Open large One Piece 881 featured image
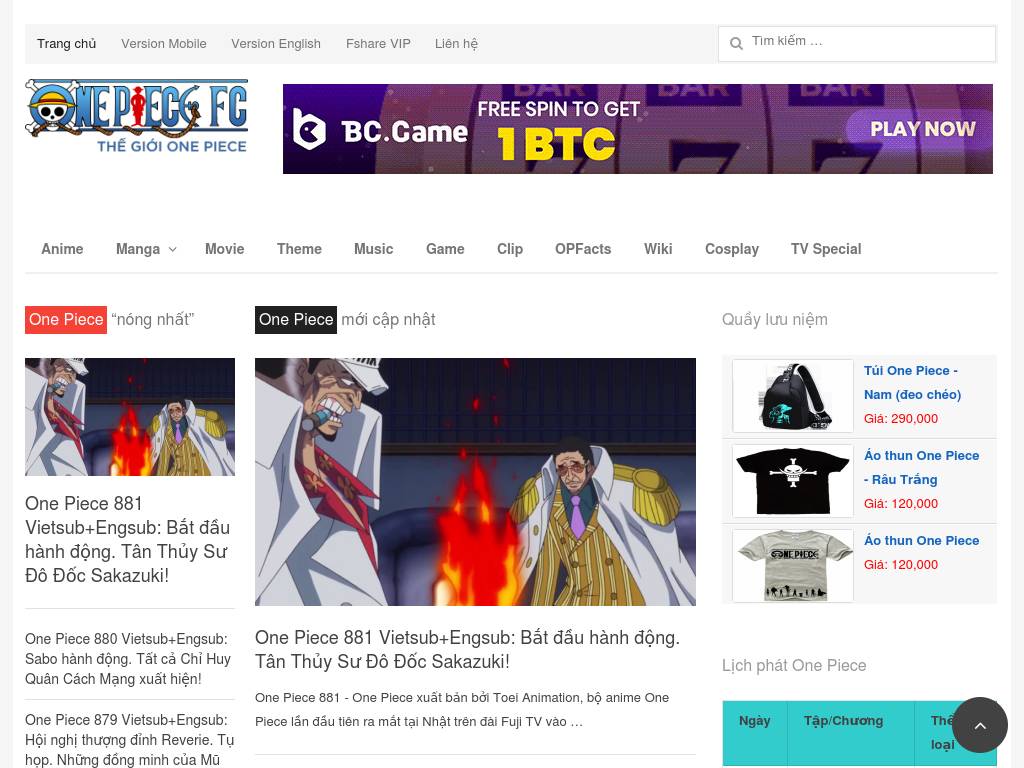1024x768 pixels. coord(475,482)
